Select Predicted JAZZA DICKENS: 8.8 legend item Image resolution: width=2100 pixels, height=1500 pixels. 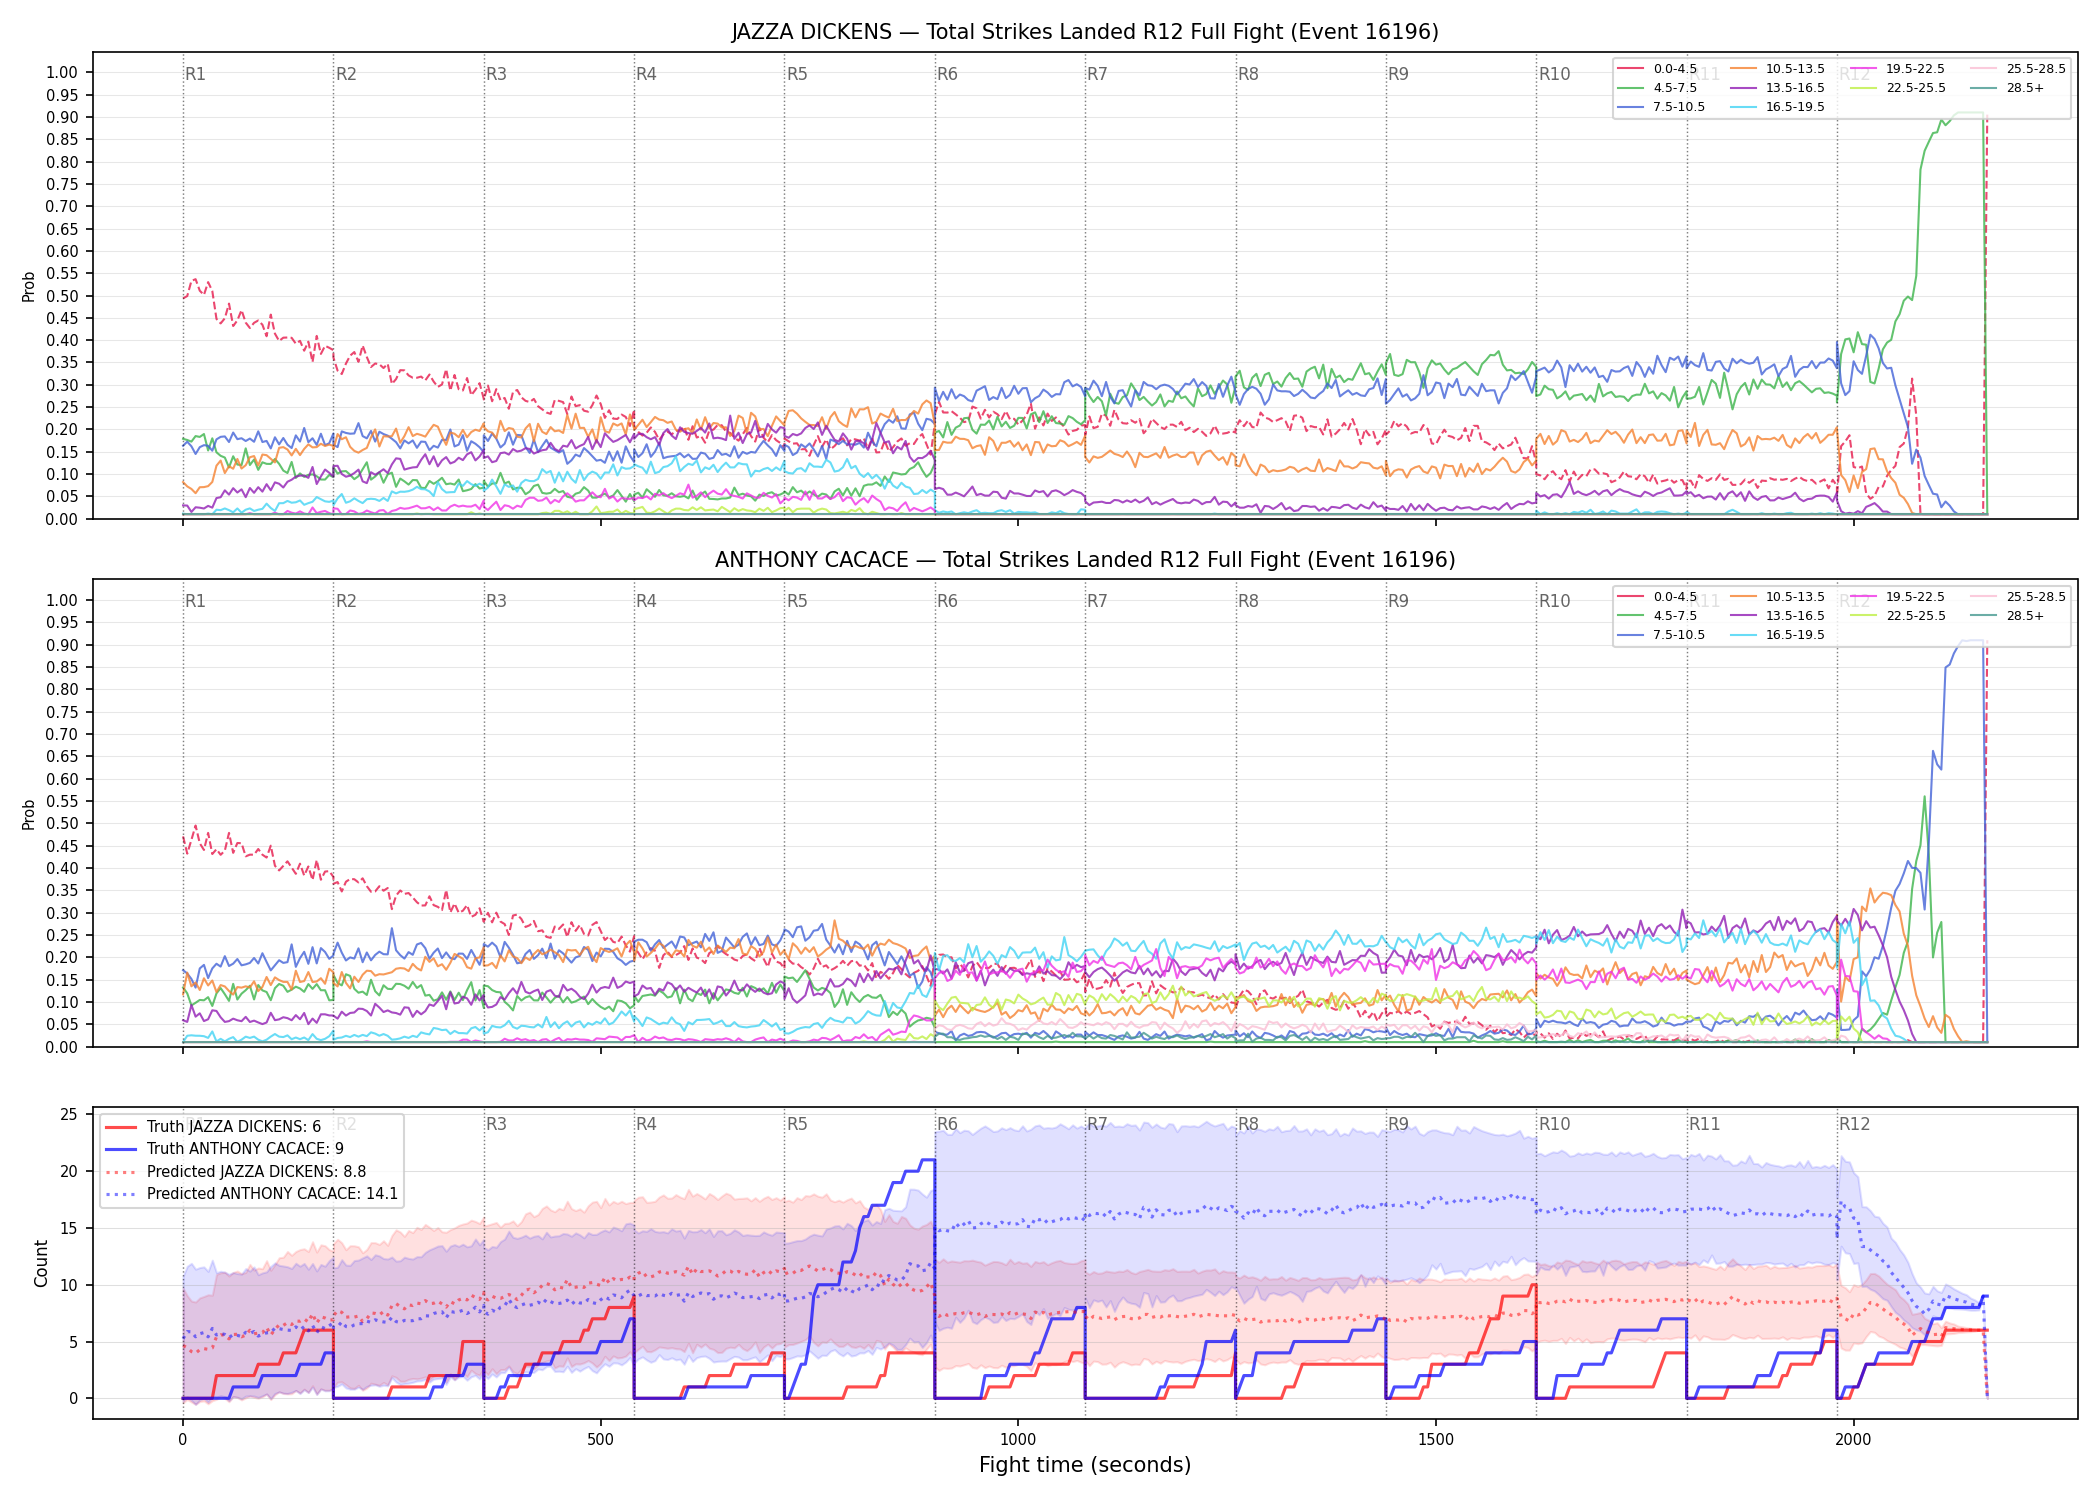[235, 1172]
